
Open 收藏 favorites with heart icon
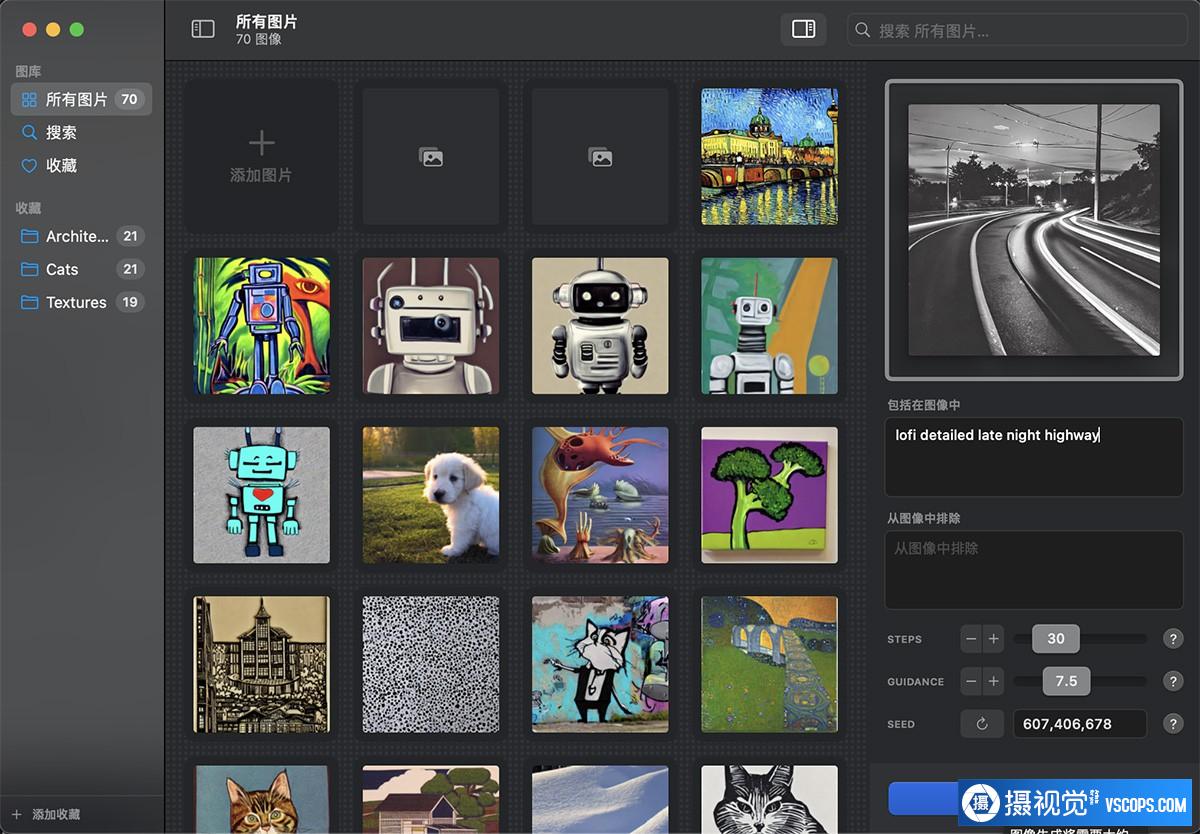click(x=61, y=165)
